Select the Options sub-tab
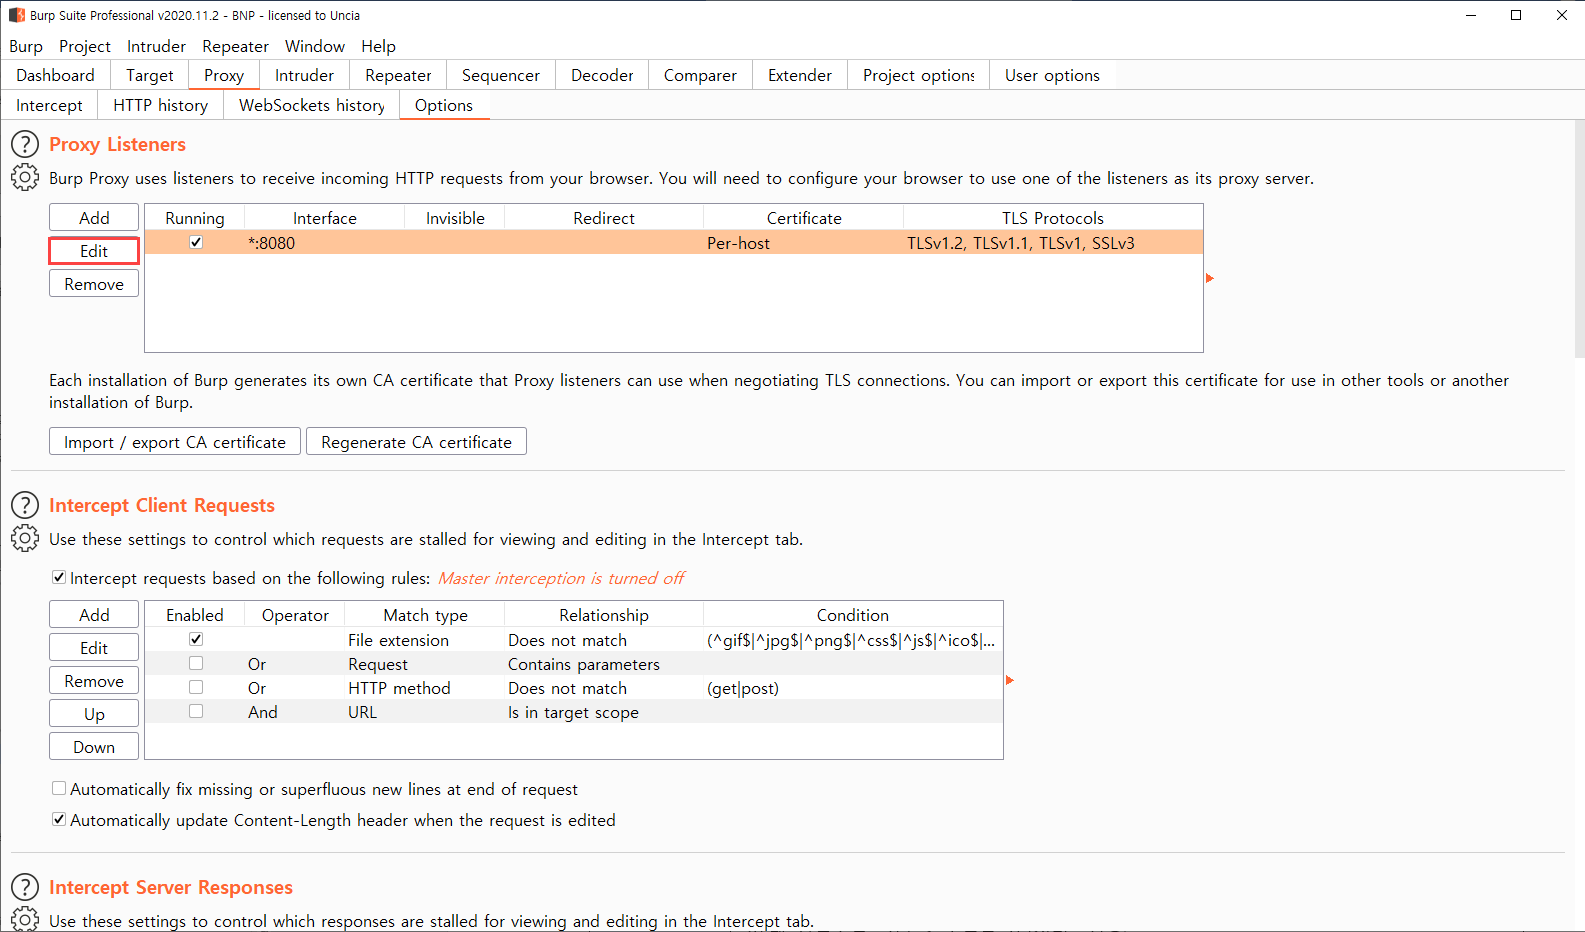The image size is (1585, 932). [x=444, y=105]
